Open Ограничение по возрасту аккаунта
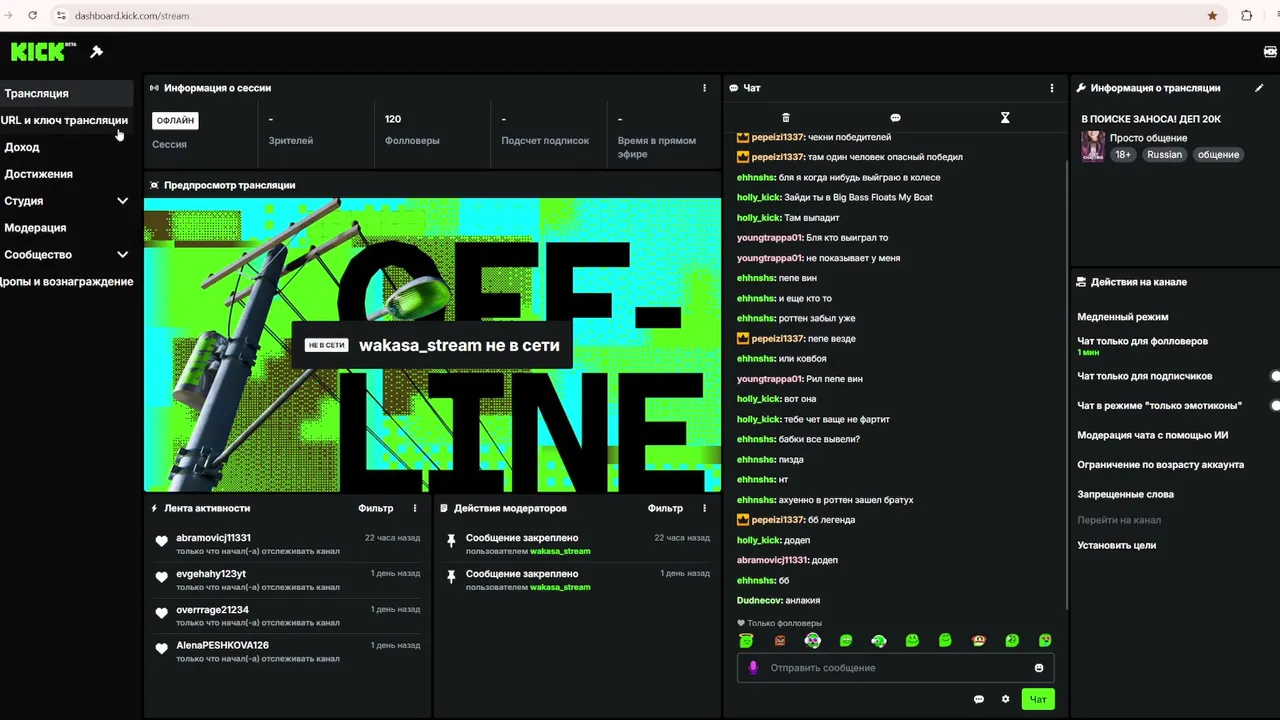Viewport: 1280px width, 720px height. [x=1160, y=465]
